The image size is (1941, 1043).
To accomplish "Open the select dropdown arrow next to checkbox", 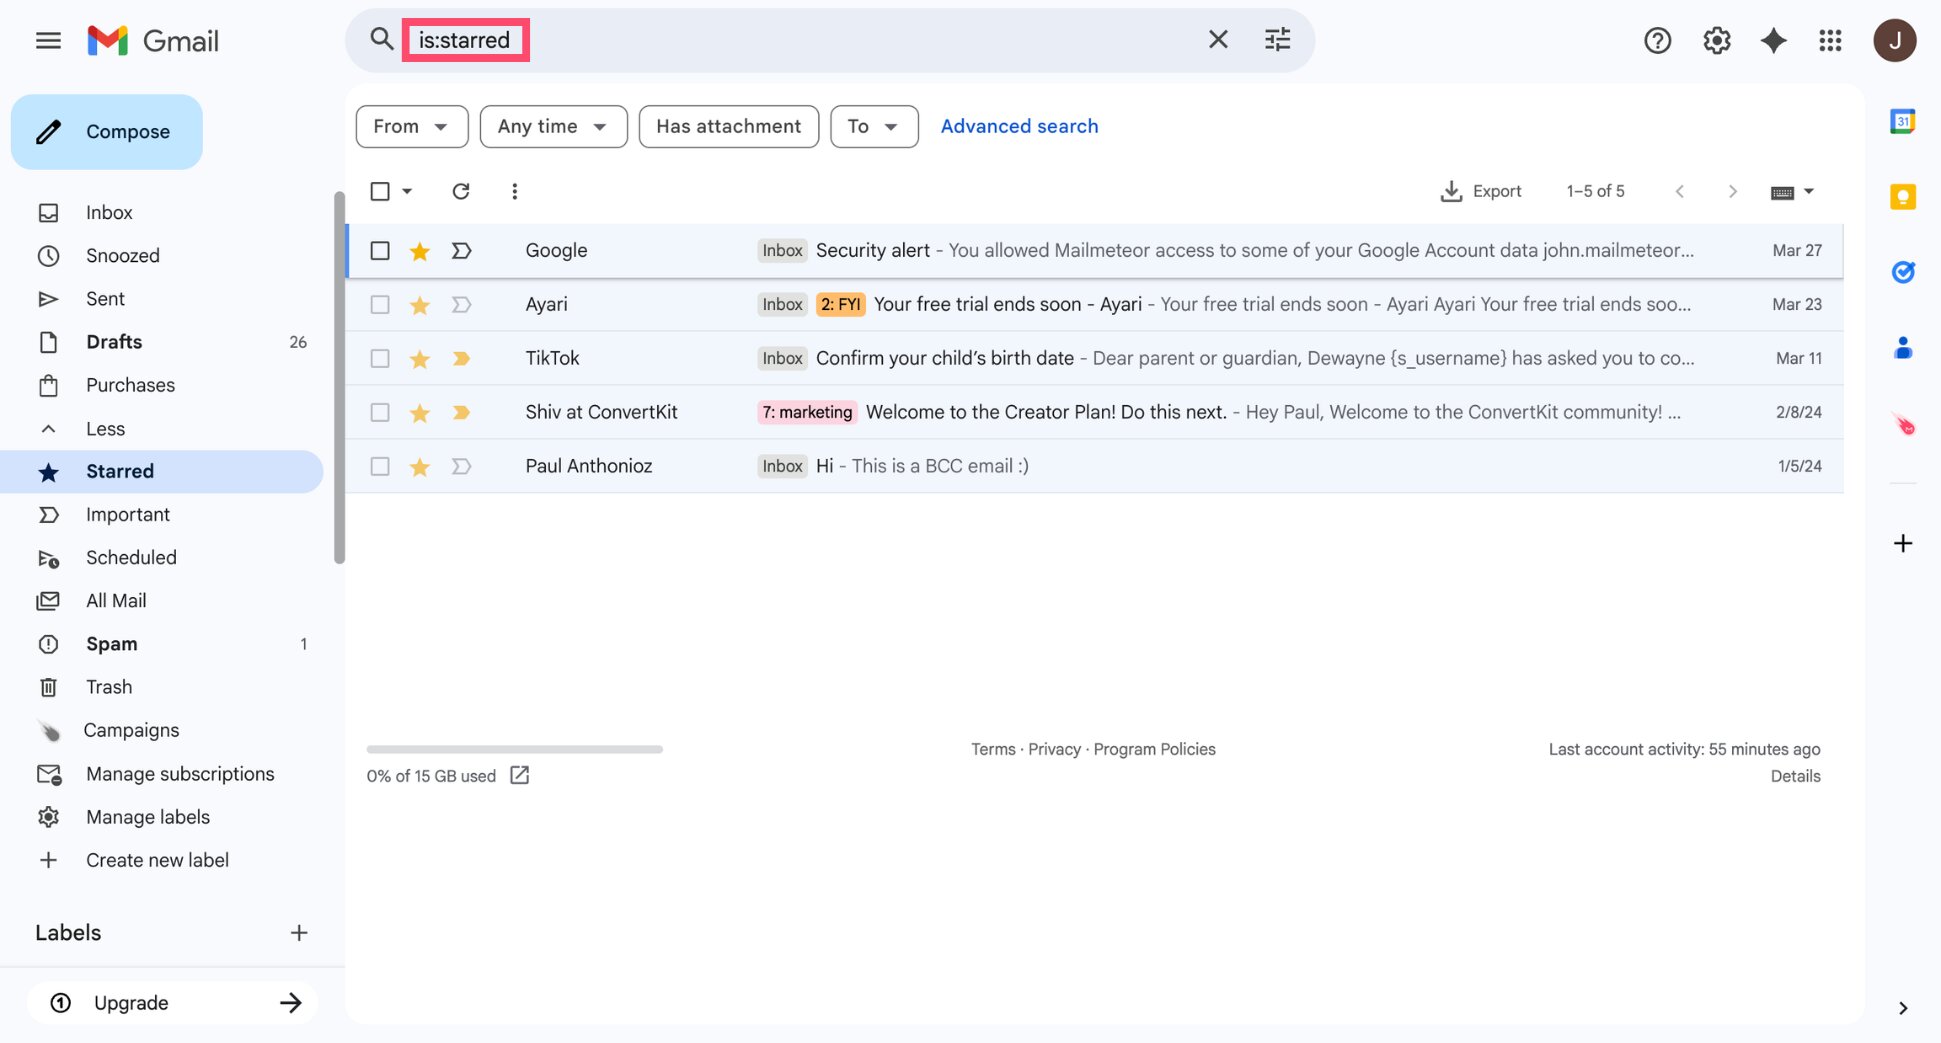I will coord(407,191).
